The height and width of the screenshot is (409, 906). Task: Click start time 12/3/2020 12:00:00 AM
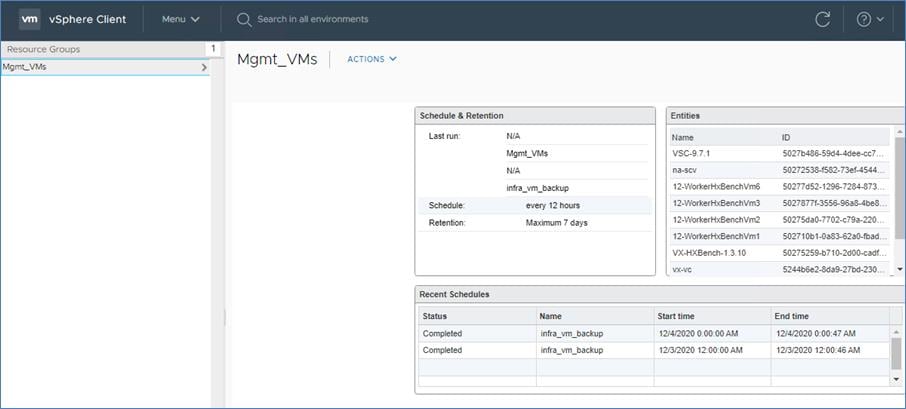(700, 350)
